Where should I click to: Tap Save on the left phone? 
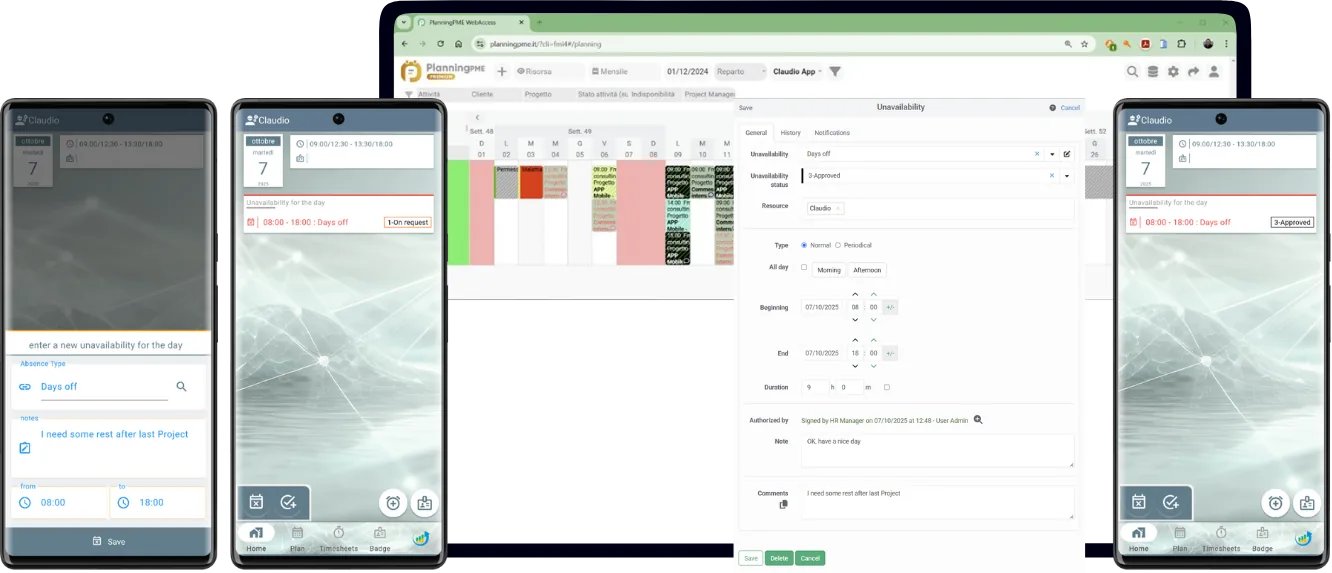[109, 541]
